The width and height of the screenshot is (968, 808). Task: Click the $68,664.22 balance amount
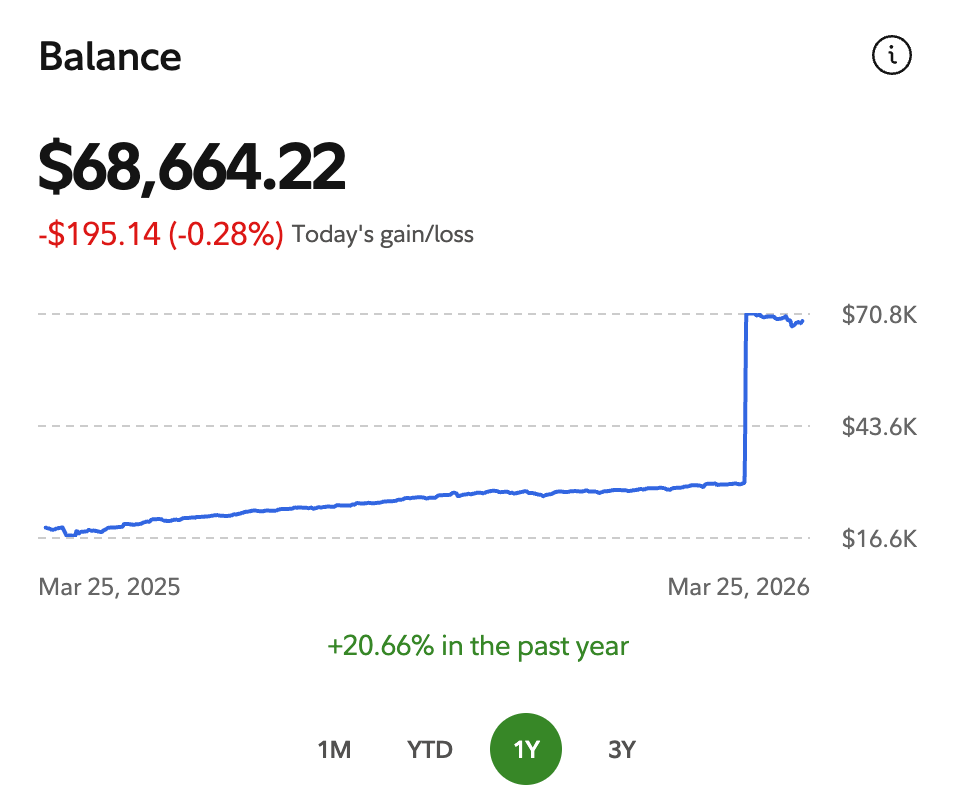192,166
